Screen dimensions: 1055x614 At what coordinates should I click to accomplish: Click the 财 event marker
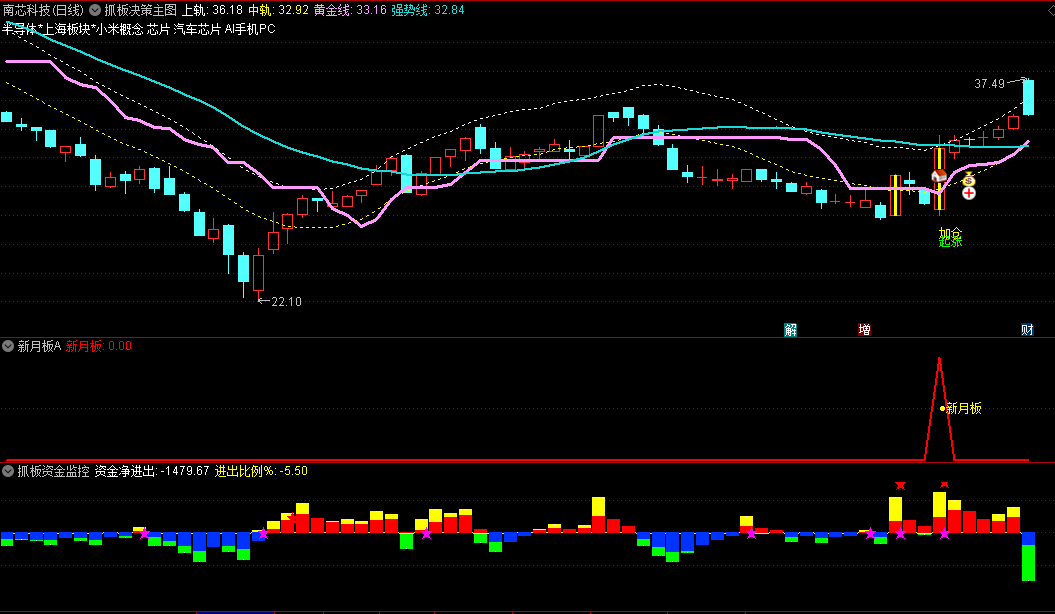(x=1027, y=330)
